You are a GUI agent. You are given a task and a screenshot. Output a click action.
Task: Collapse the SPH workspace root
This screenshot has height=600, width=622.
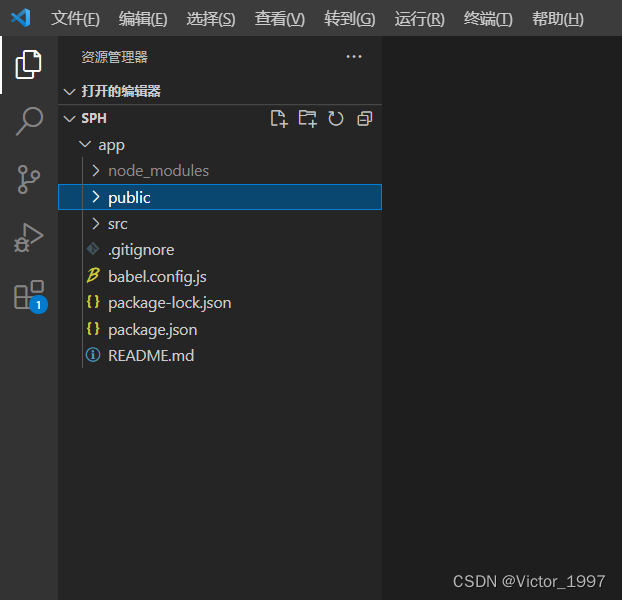tap(69, 119)
